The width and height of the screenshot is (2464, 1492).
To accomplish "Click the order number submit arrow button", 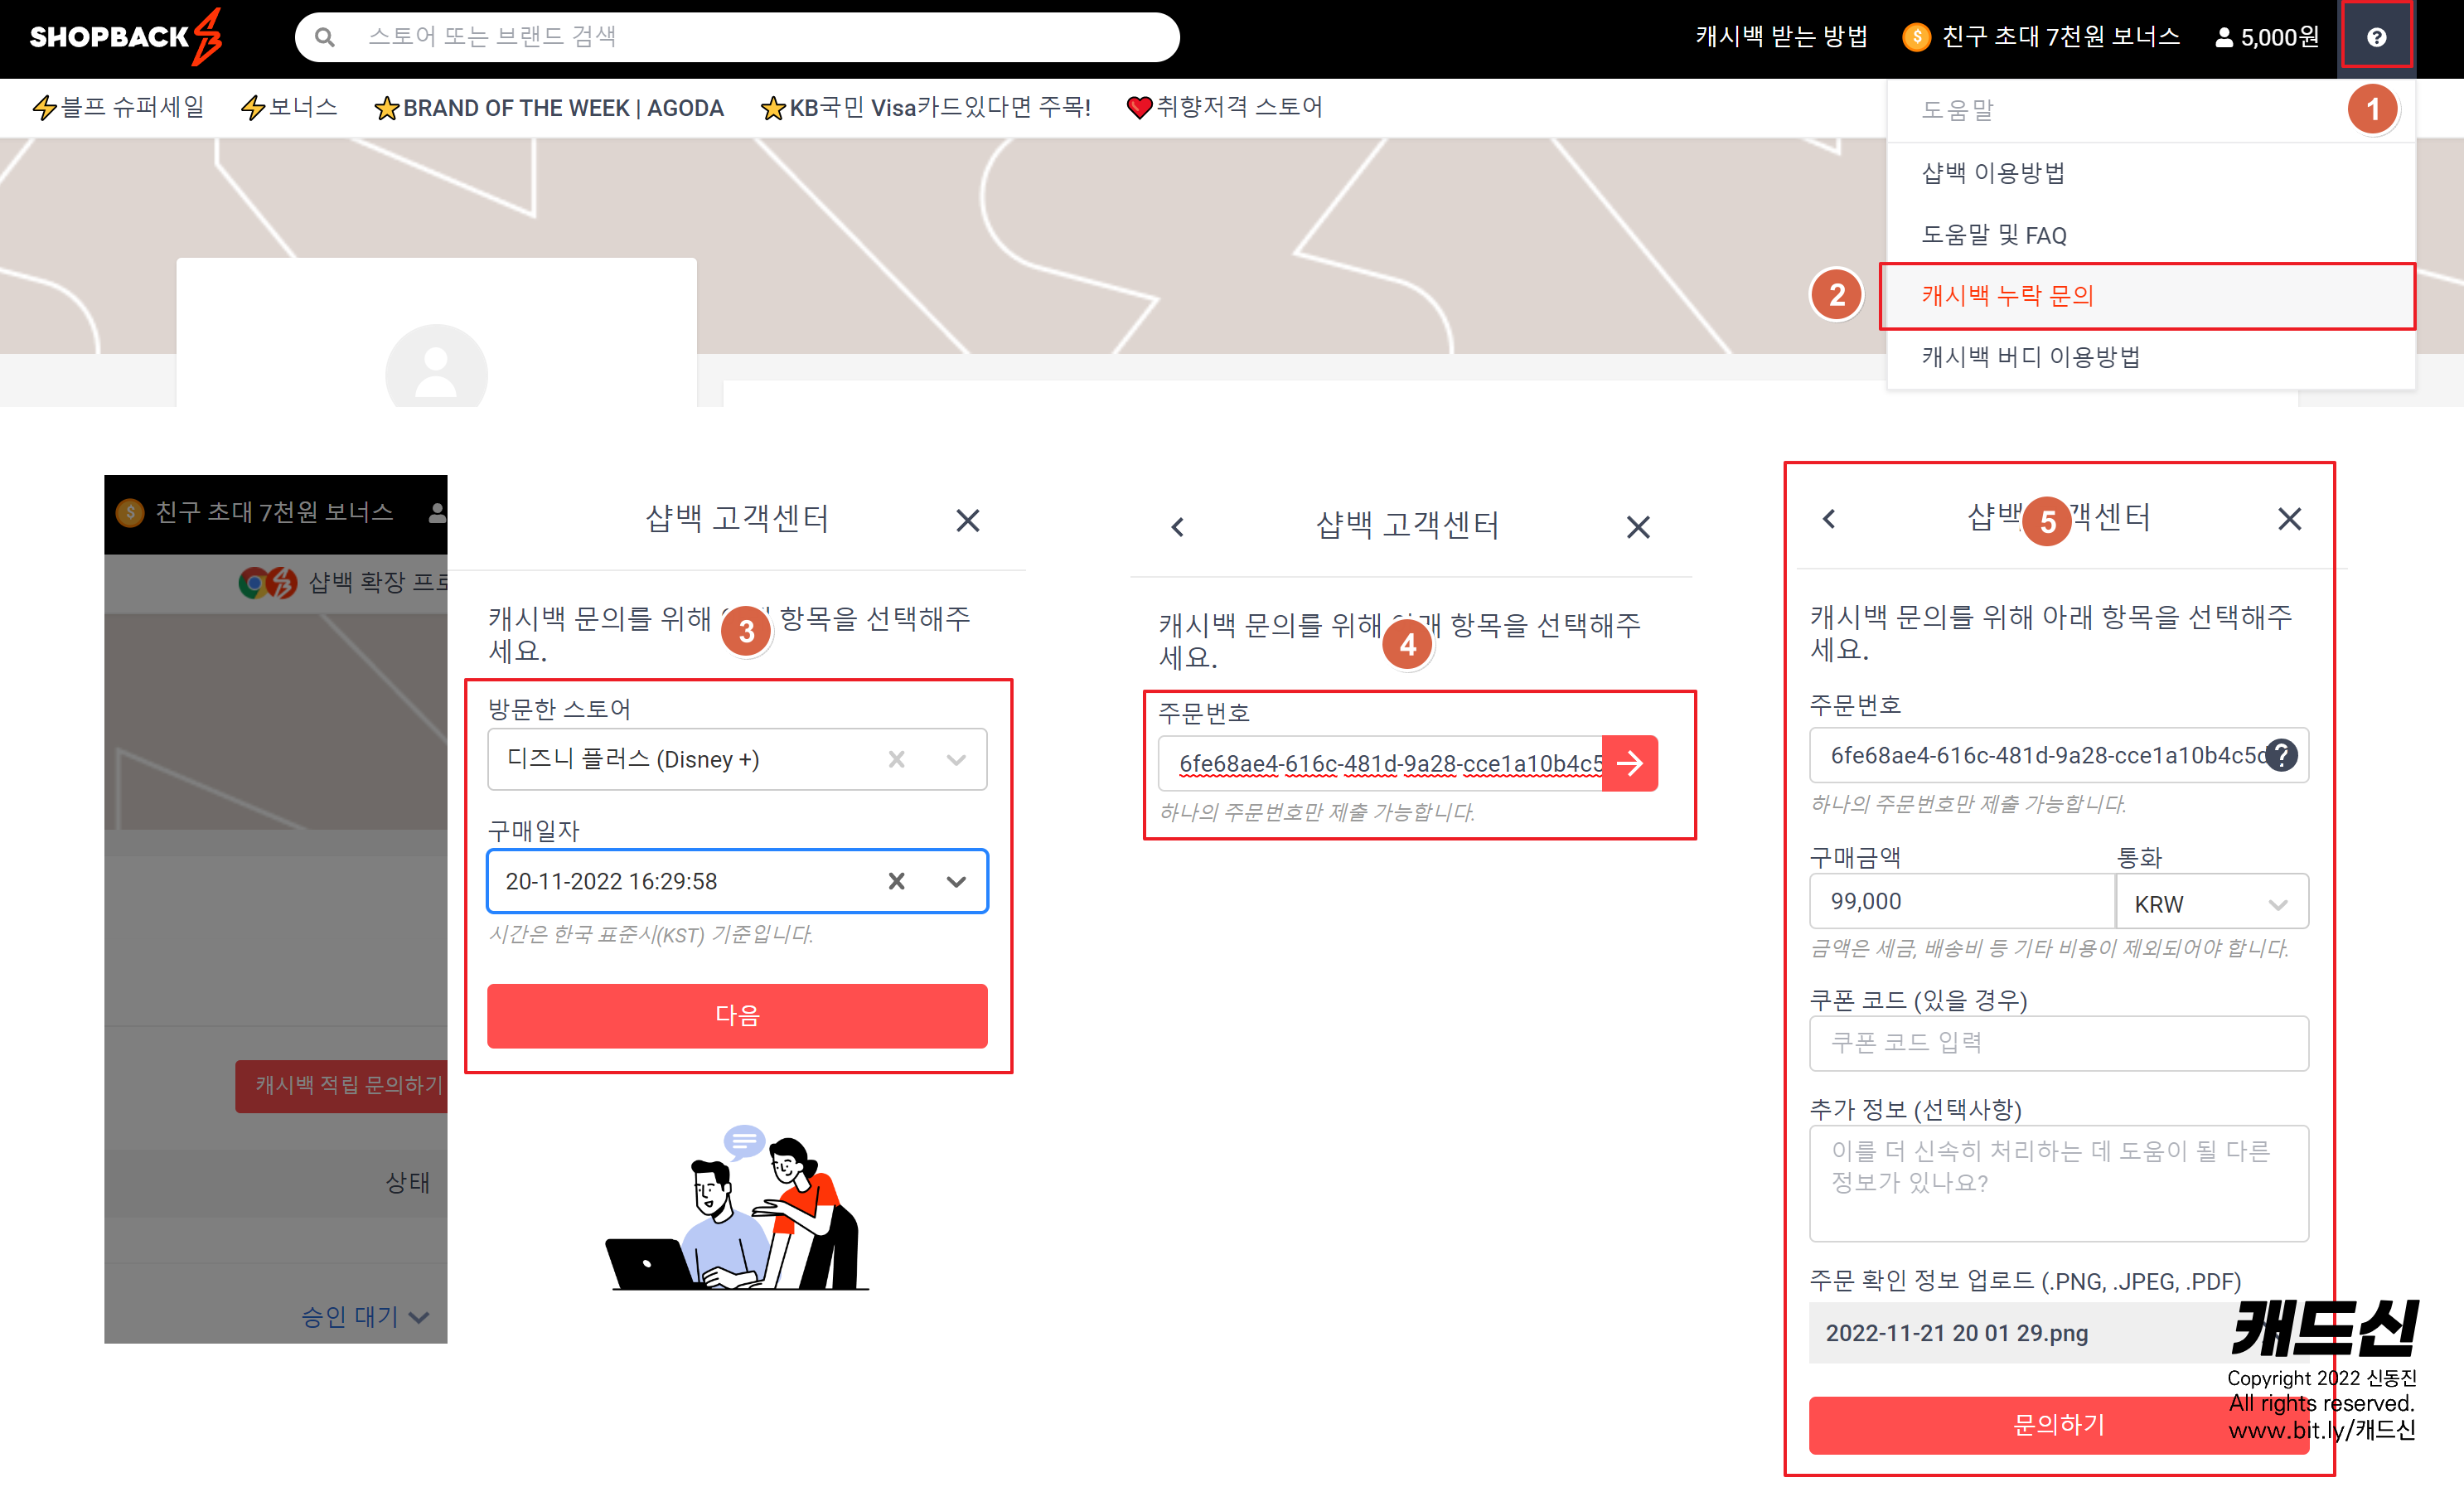I will click(x=1629, y=763).
